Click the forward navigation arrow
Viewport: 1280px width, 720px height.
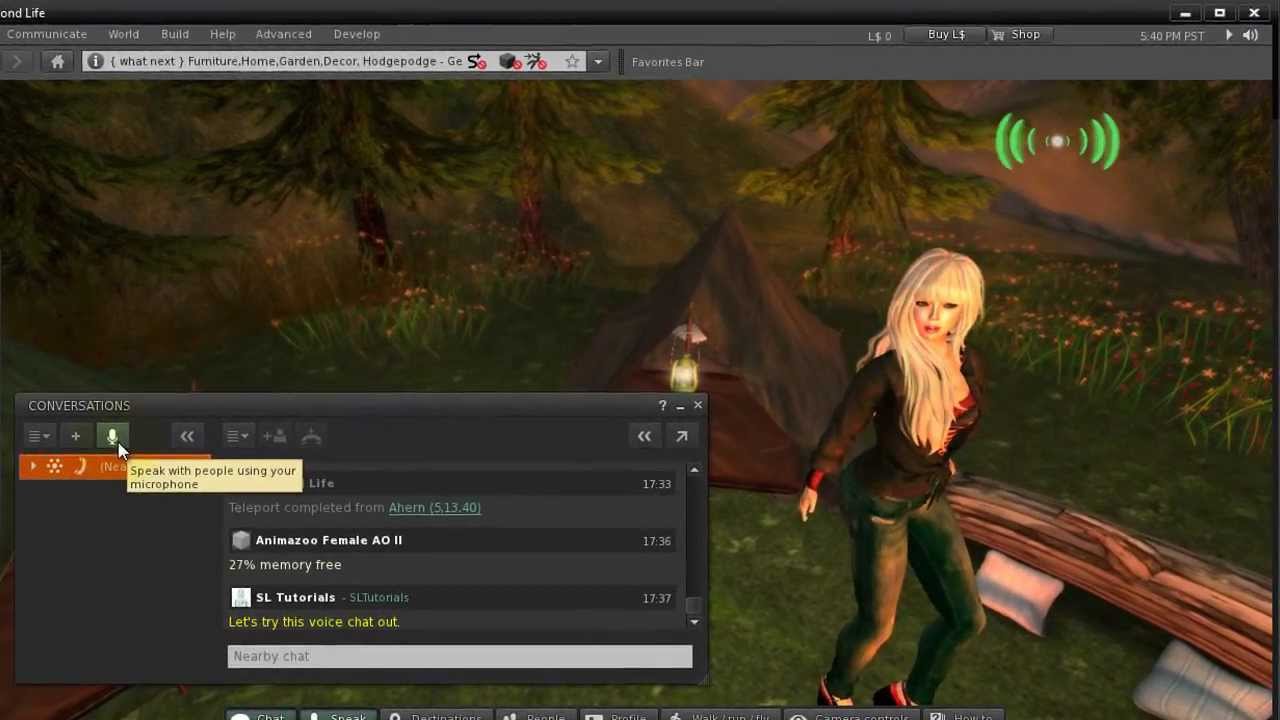[17, 62]
